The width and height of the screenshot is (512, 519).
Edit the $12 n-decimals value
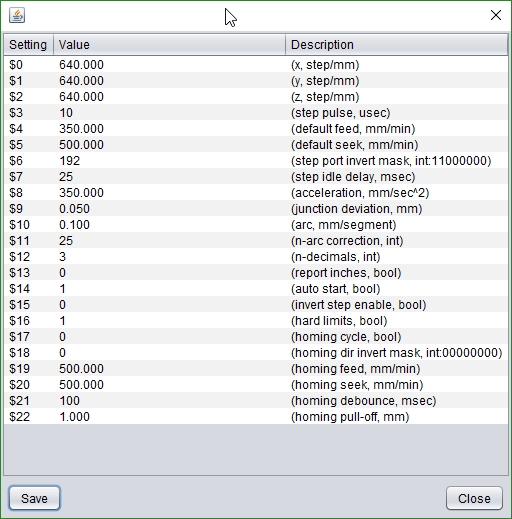(170, 256)
